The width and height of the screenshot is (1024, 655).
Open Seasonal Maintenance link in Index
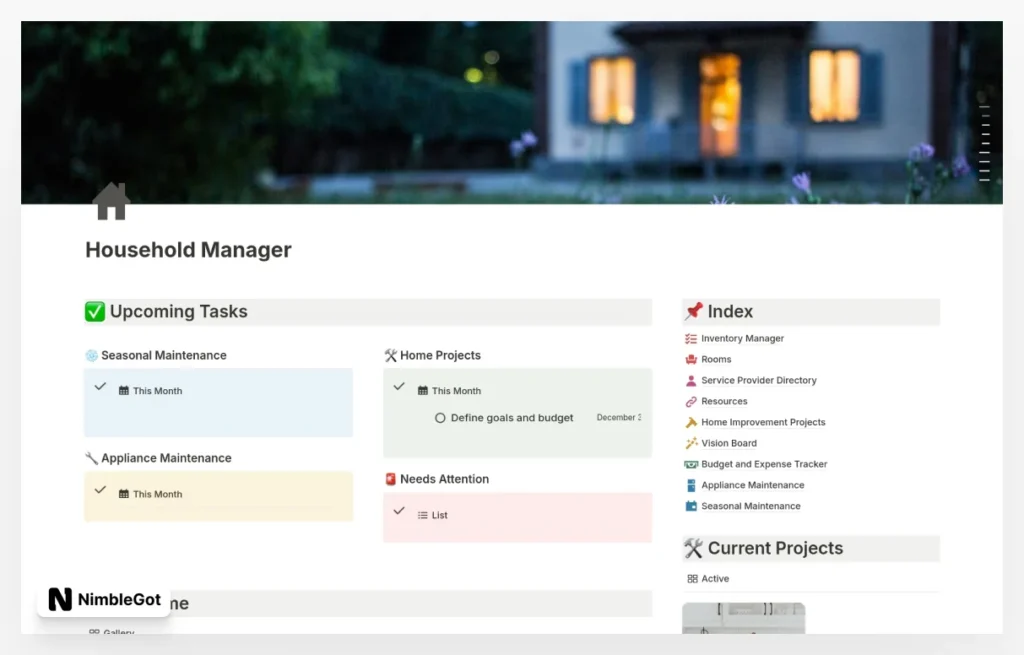pyautogui.click(x=751, y=506)
